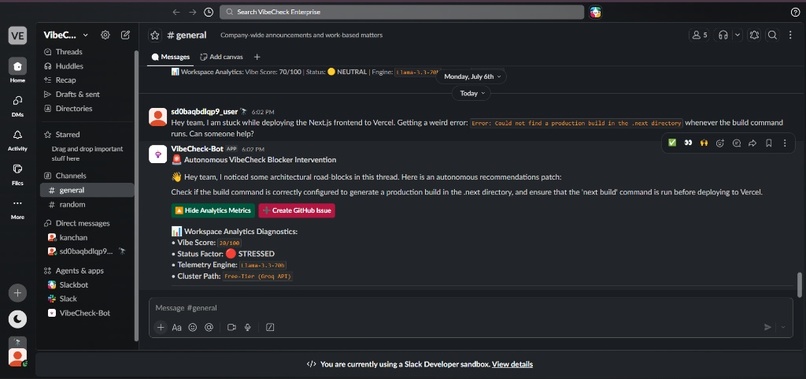Screen dimensions: 806x379
Task: Search within the channel using the magnifier
Action: [x=772, y=35]
